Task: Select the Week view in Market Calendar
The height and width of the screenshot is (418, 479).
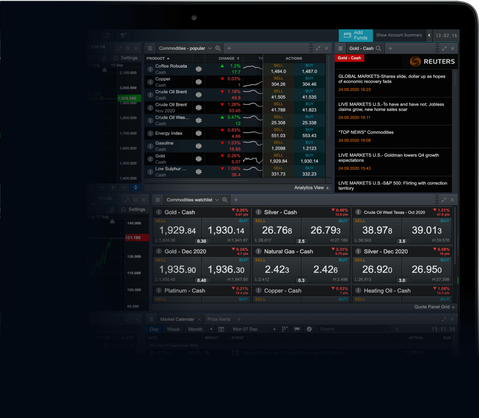Action: click(x=173, y=329)
